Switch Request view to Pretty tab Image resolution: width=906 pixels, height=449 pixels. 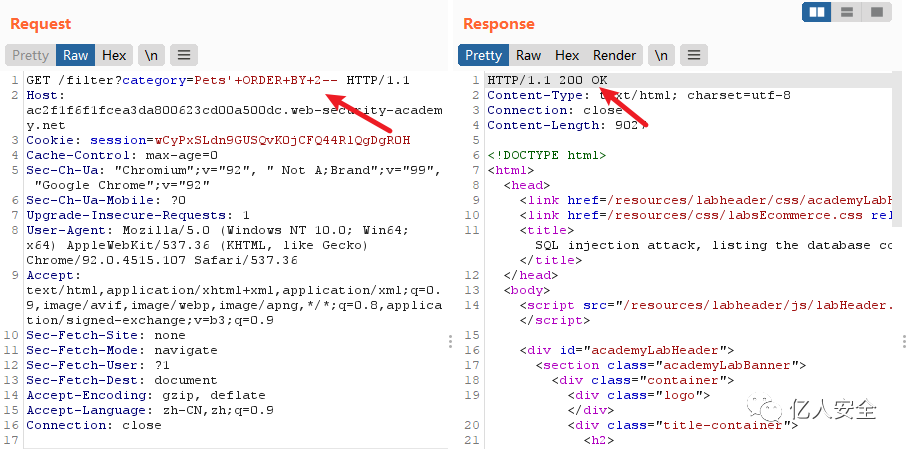[x=31, y=55]
